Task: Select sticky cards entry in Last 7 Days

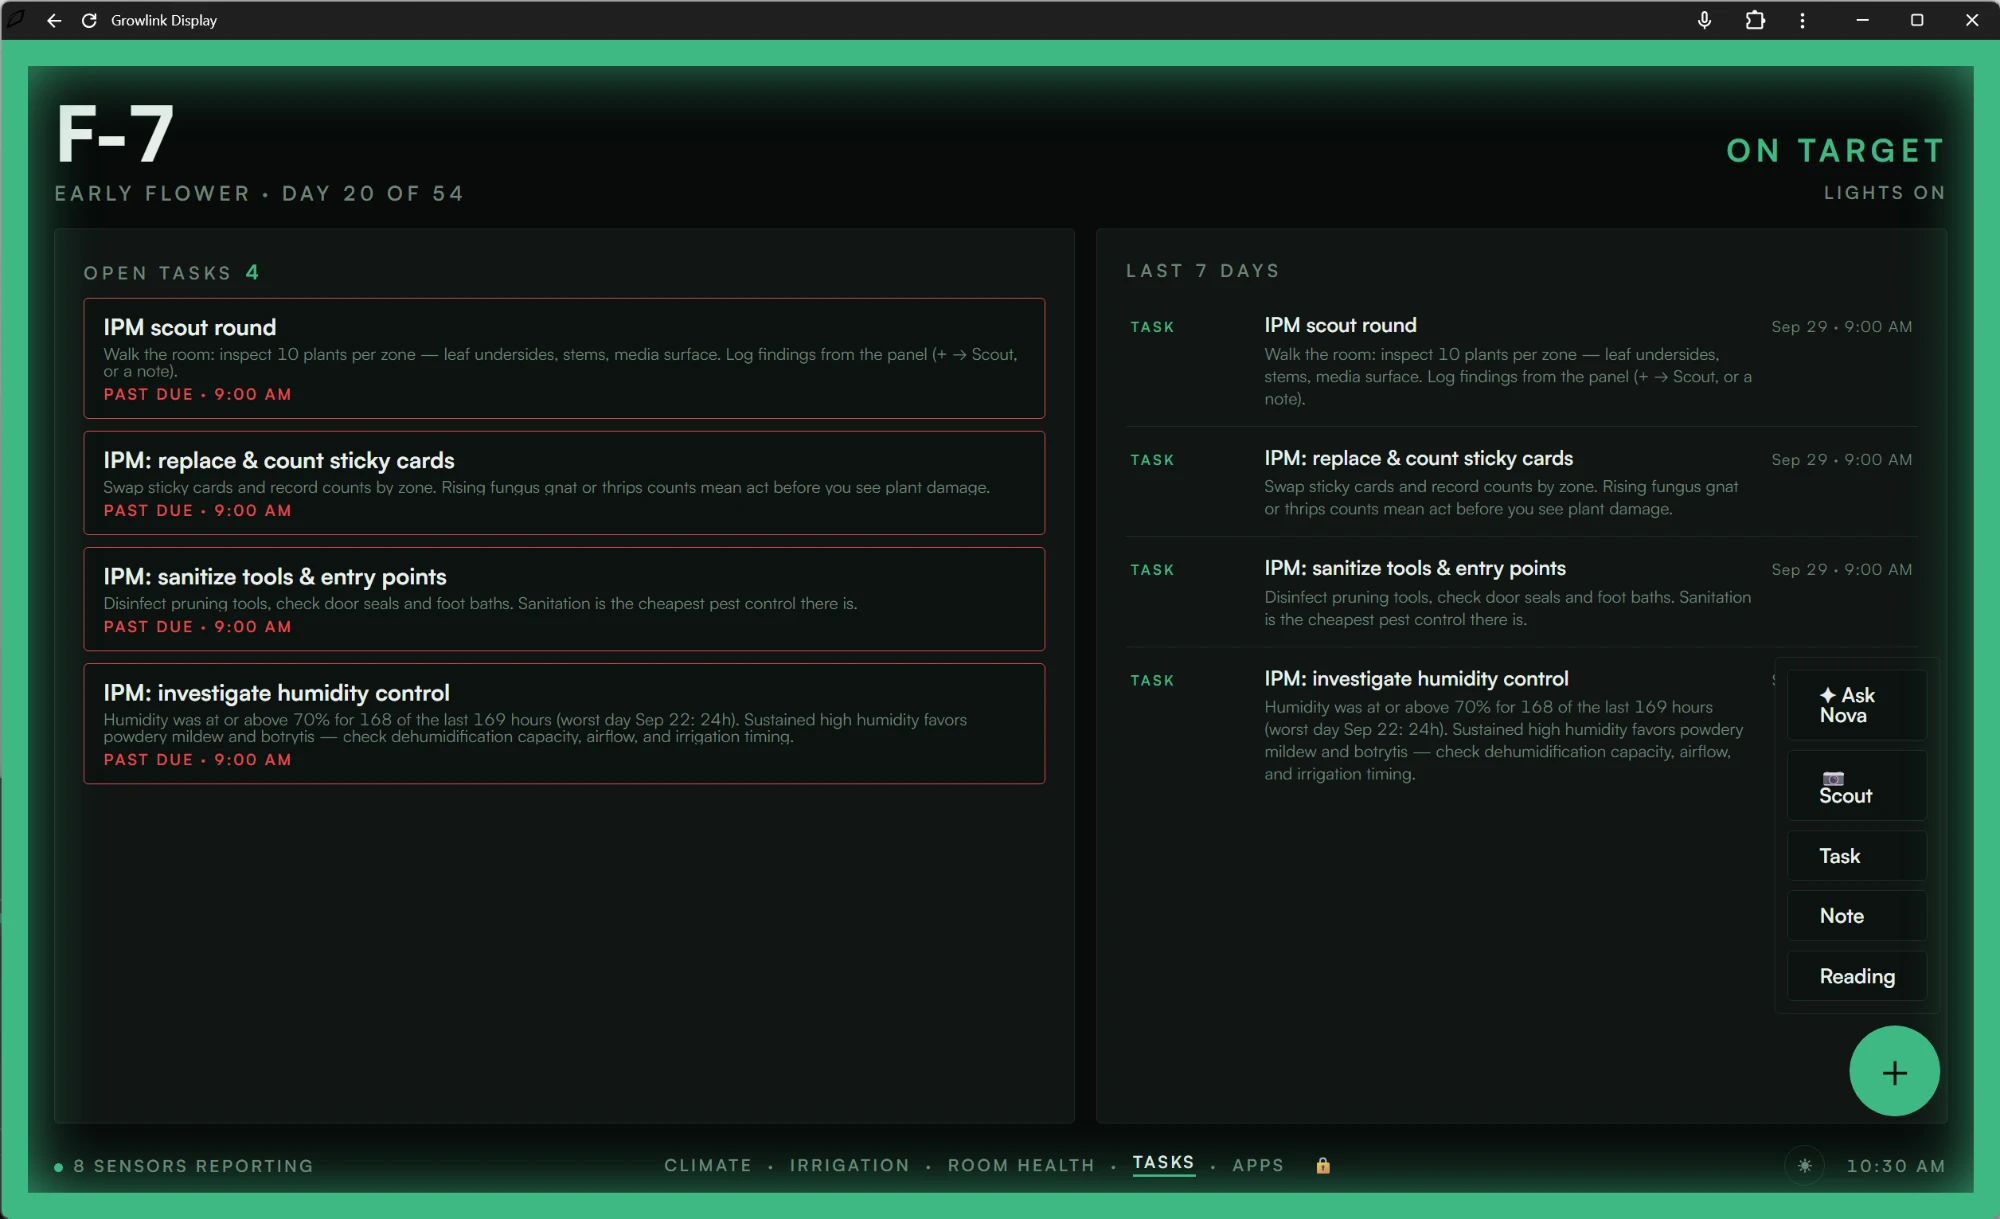Action: click(x=1521, y=483)
